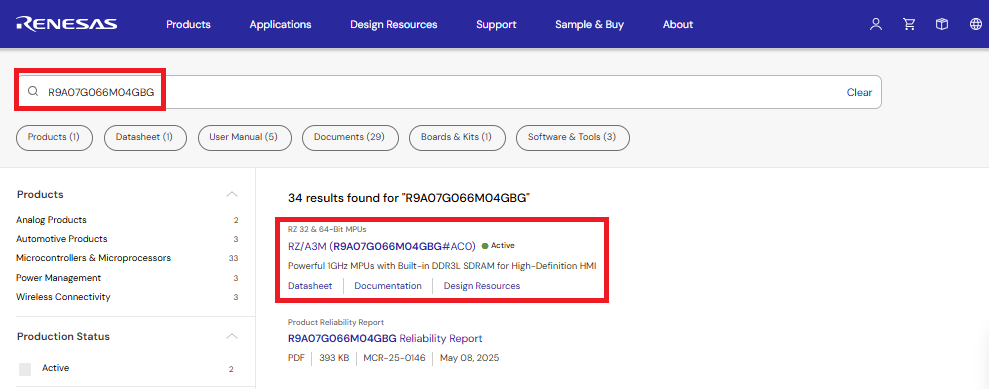Select Microcontrollers & Microprocessors filter
Screen dimensions: 989x389
[x=93, y=258]
